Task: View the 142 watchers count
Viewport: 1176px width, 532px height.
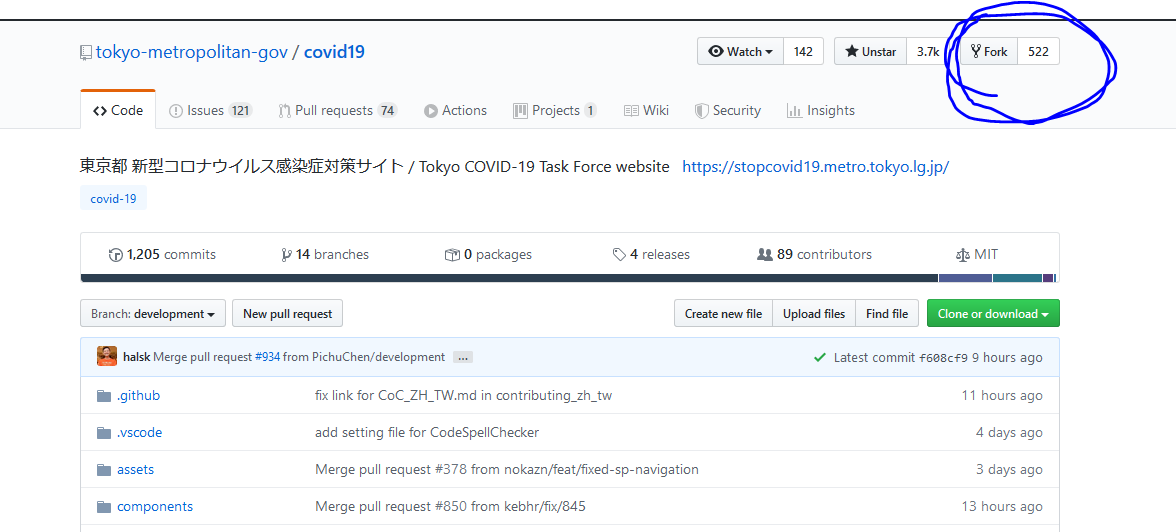Action: (803, 52)
